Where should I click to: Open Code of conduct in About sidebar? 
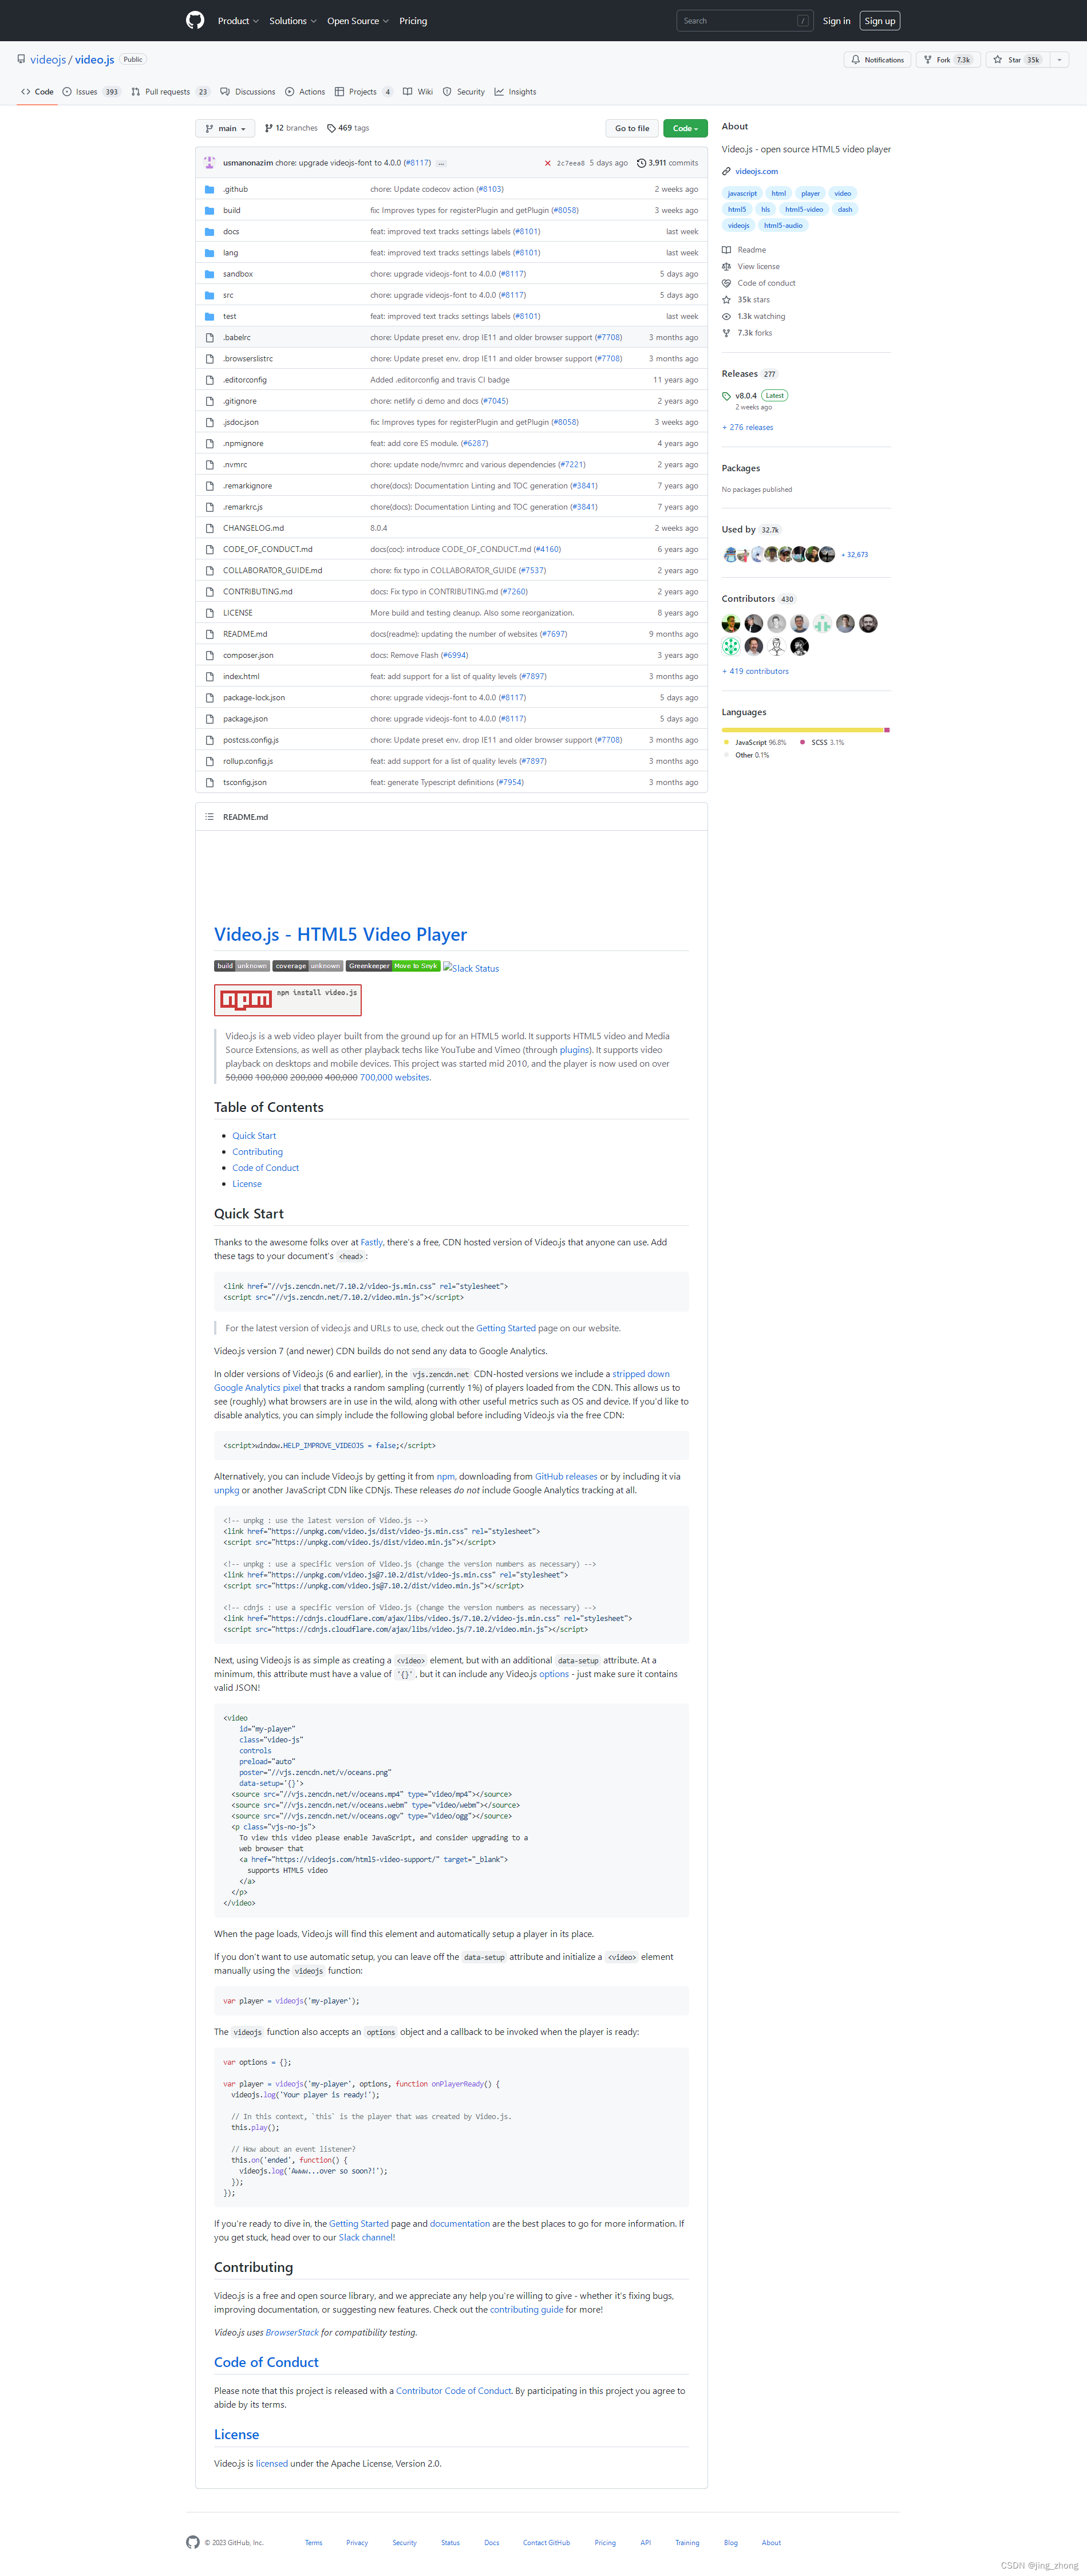(759, 283)
